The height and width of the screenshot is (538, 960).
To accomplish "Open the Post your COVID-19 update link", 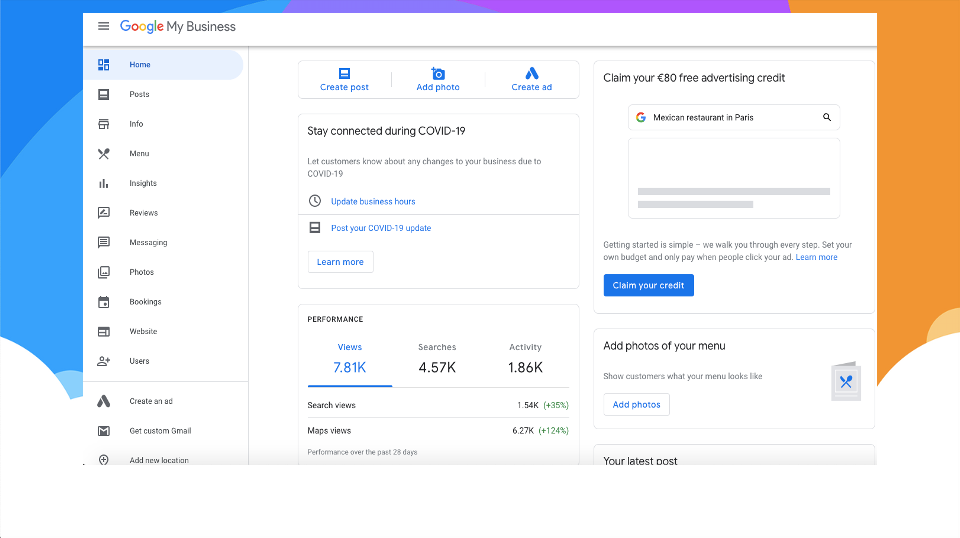I will [381, 228].
